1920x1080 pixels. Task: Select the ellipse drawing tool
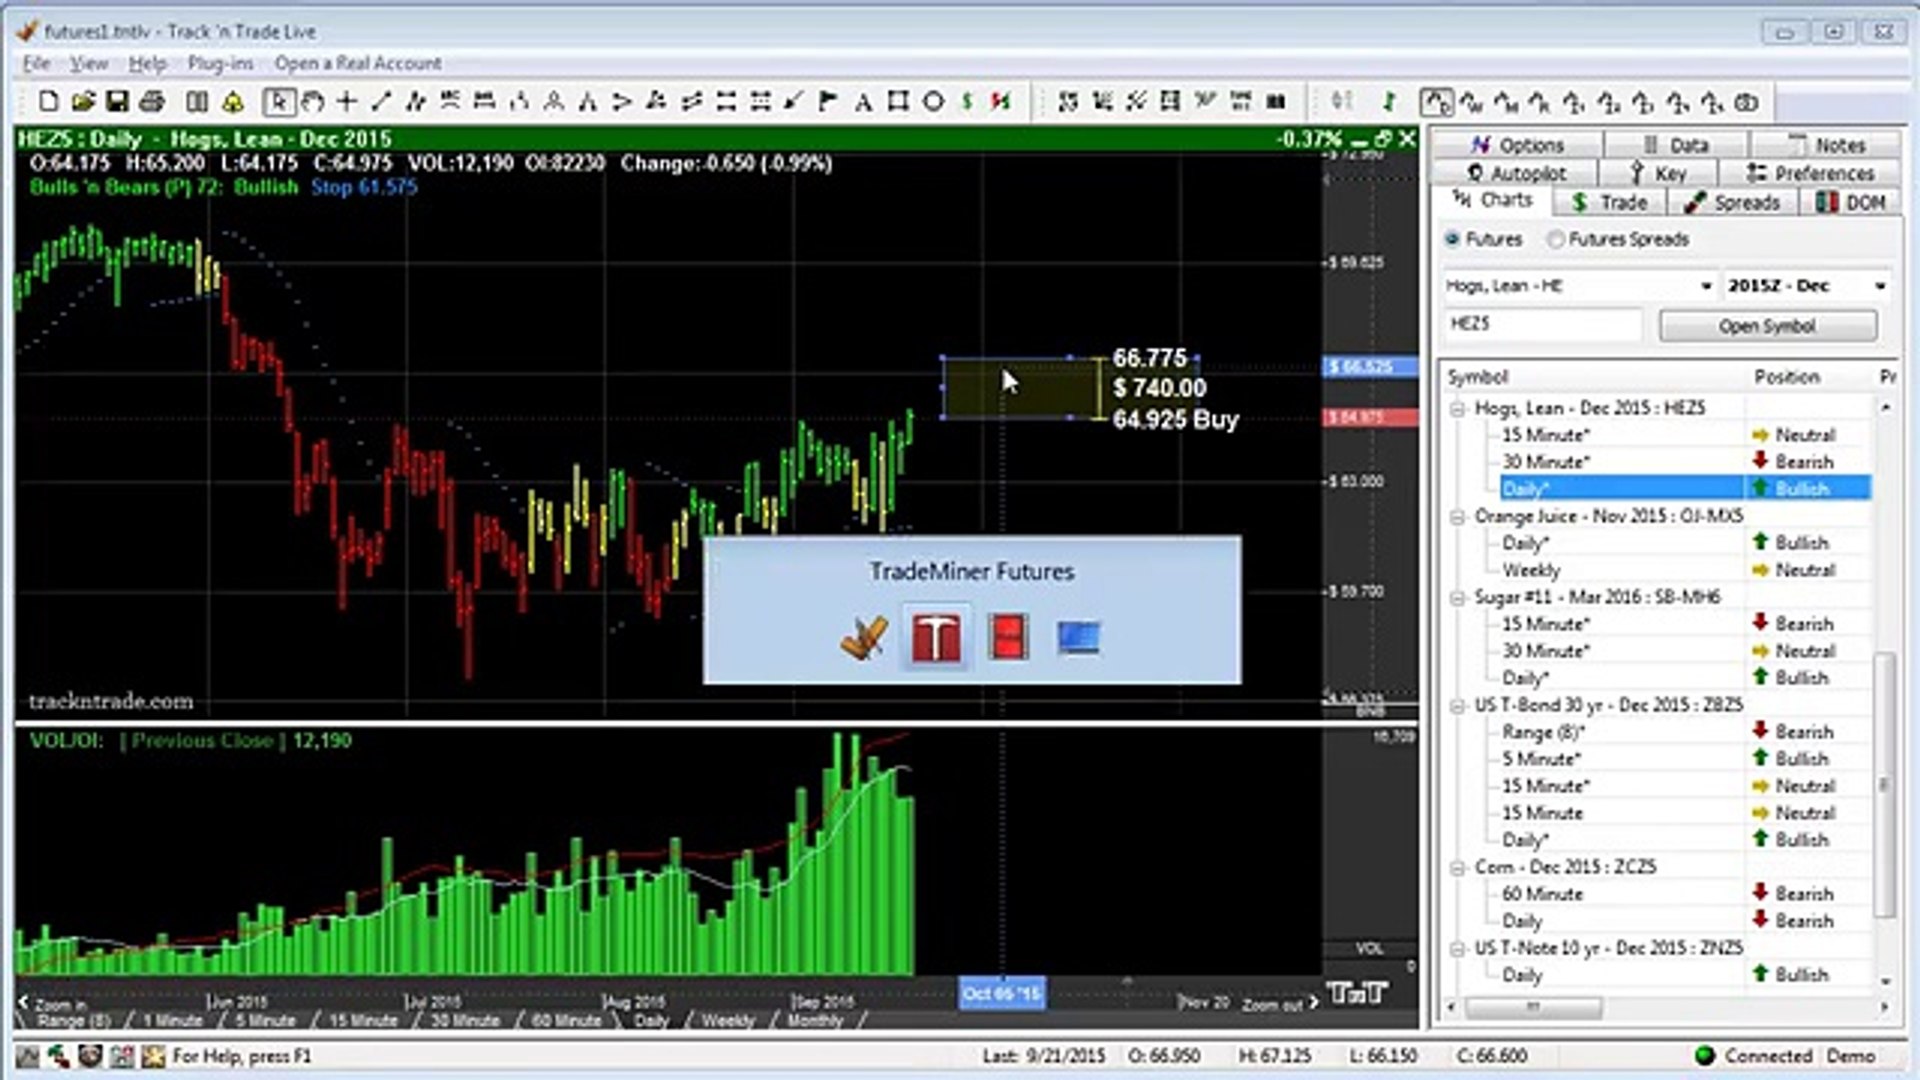point(932,101)
